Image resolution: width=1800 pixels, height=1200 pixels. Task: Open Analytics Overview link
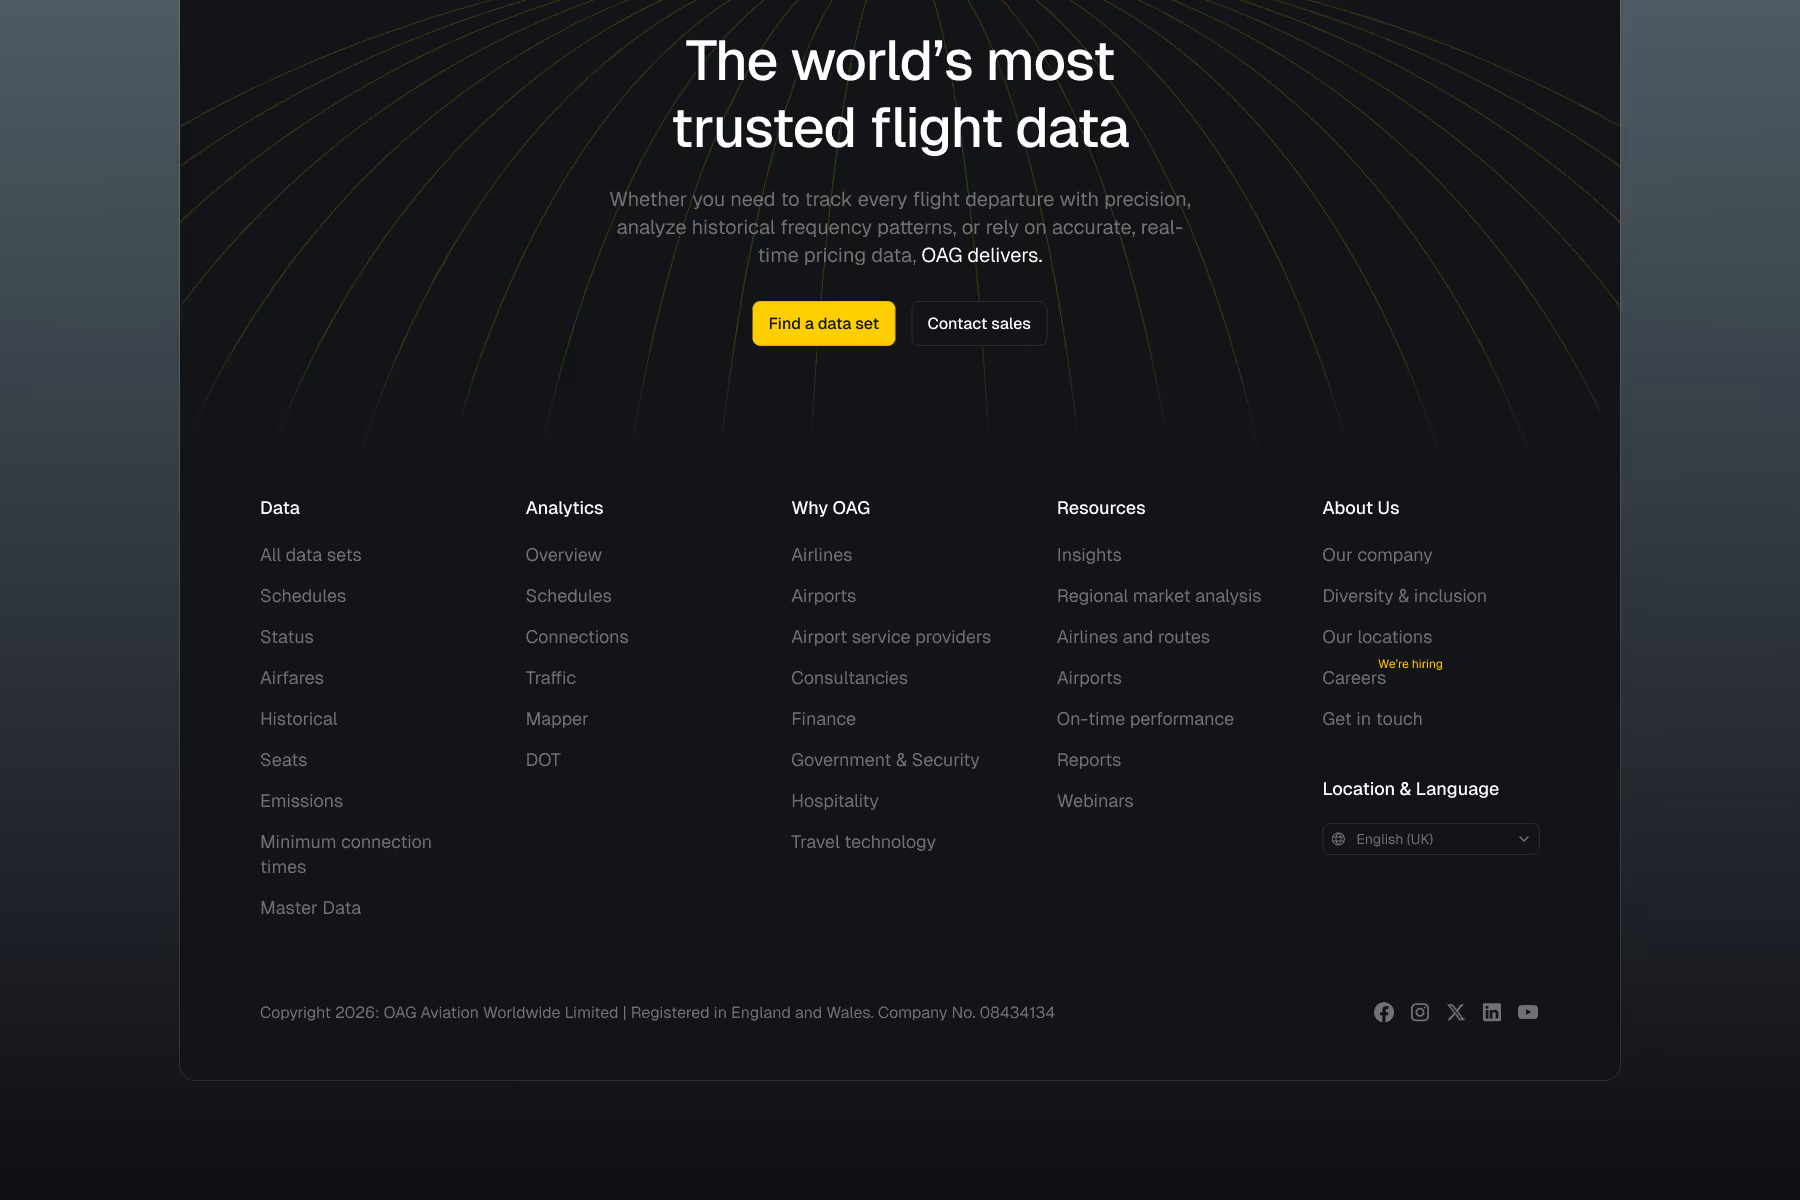pyautogui.click(x=564, y=555)
